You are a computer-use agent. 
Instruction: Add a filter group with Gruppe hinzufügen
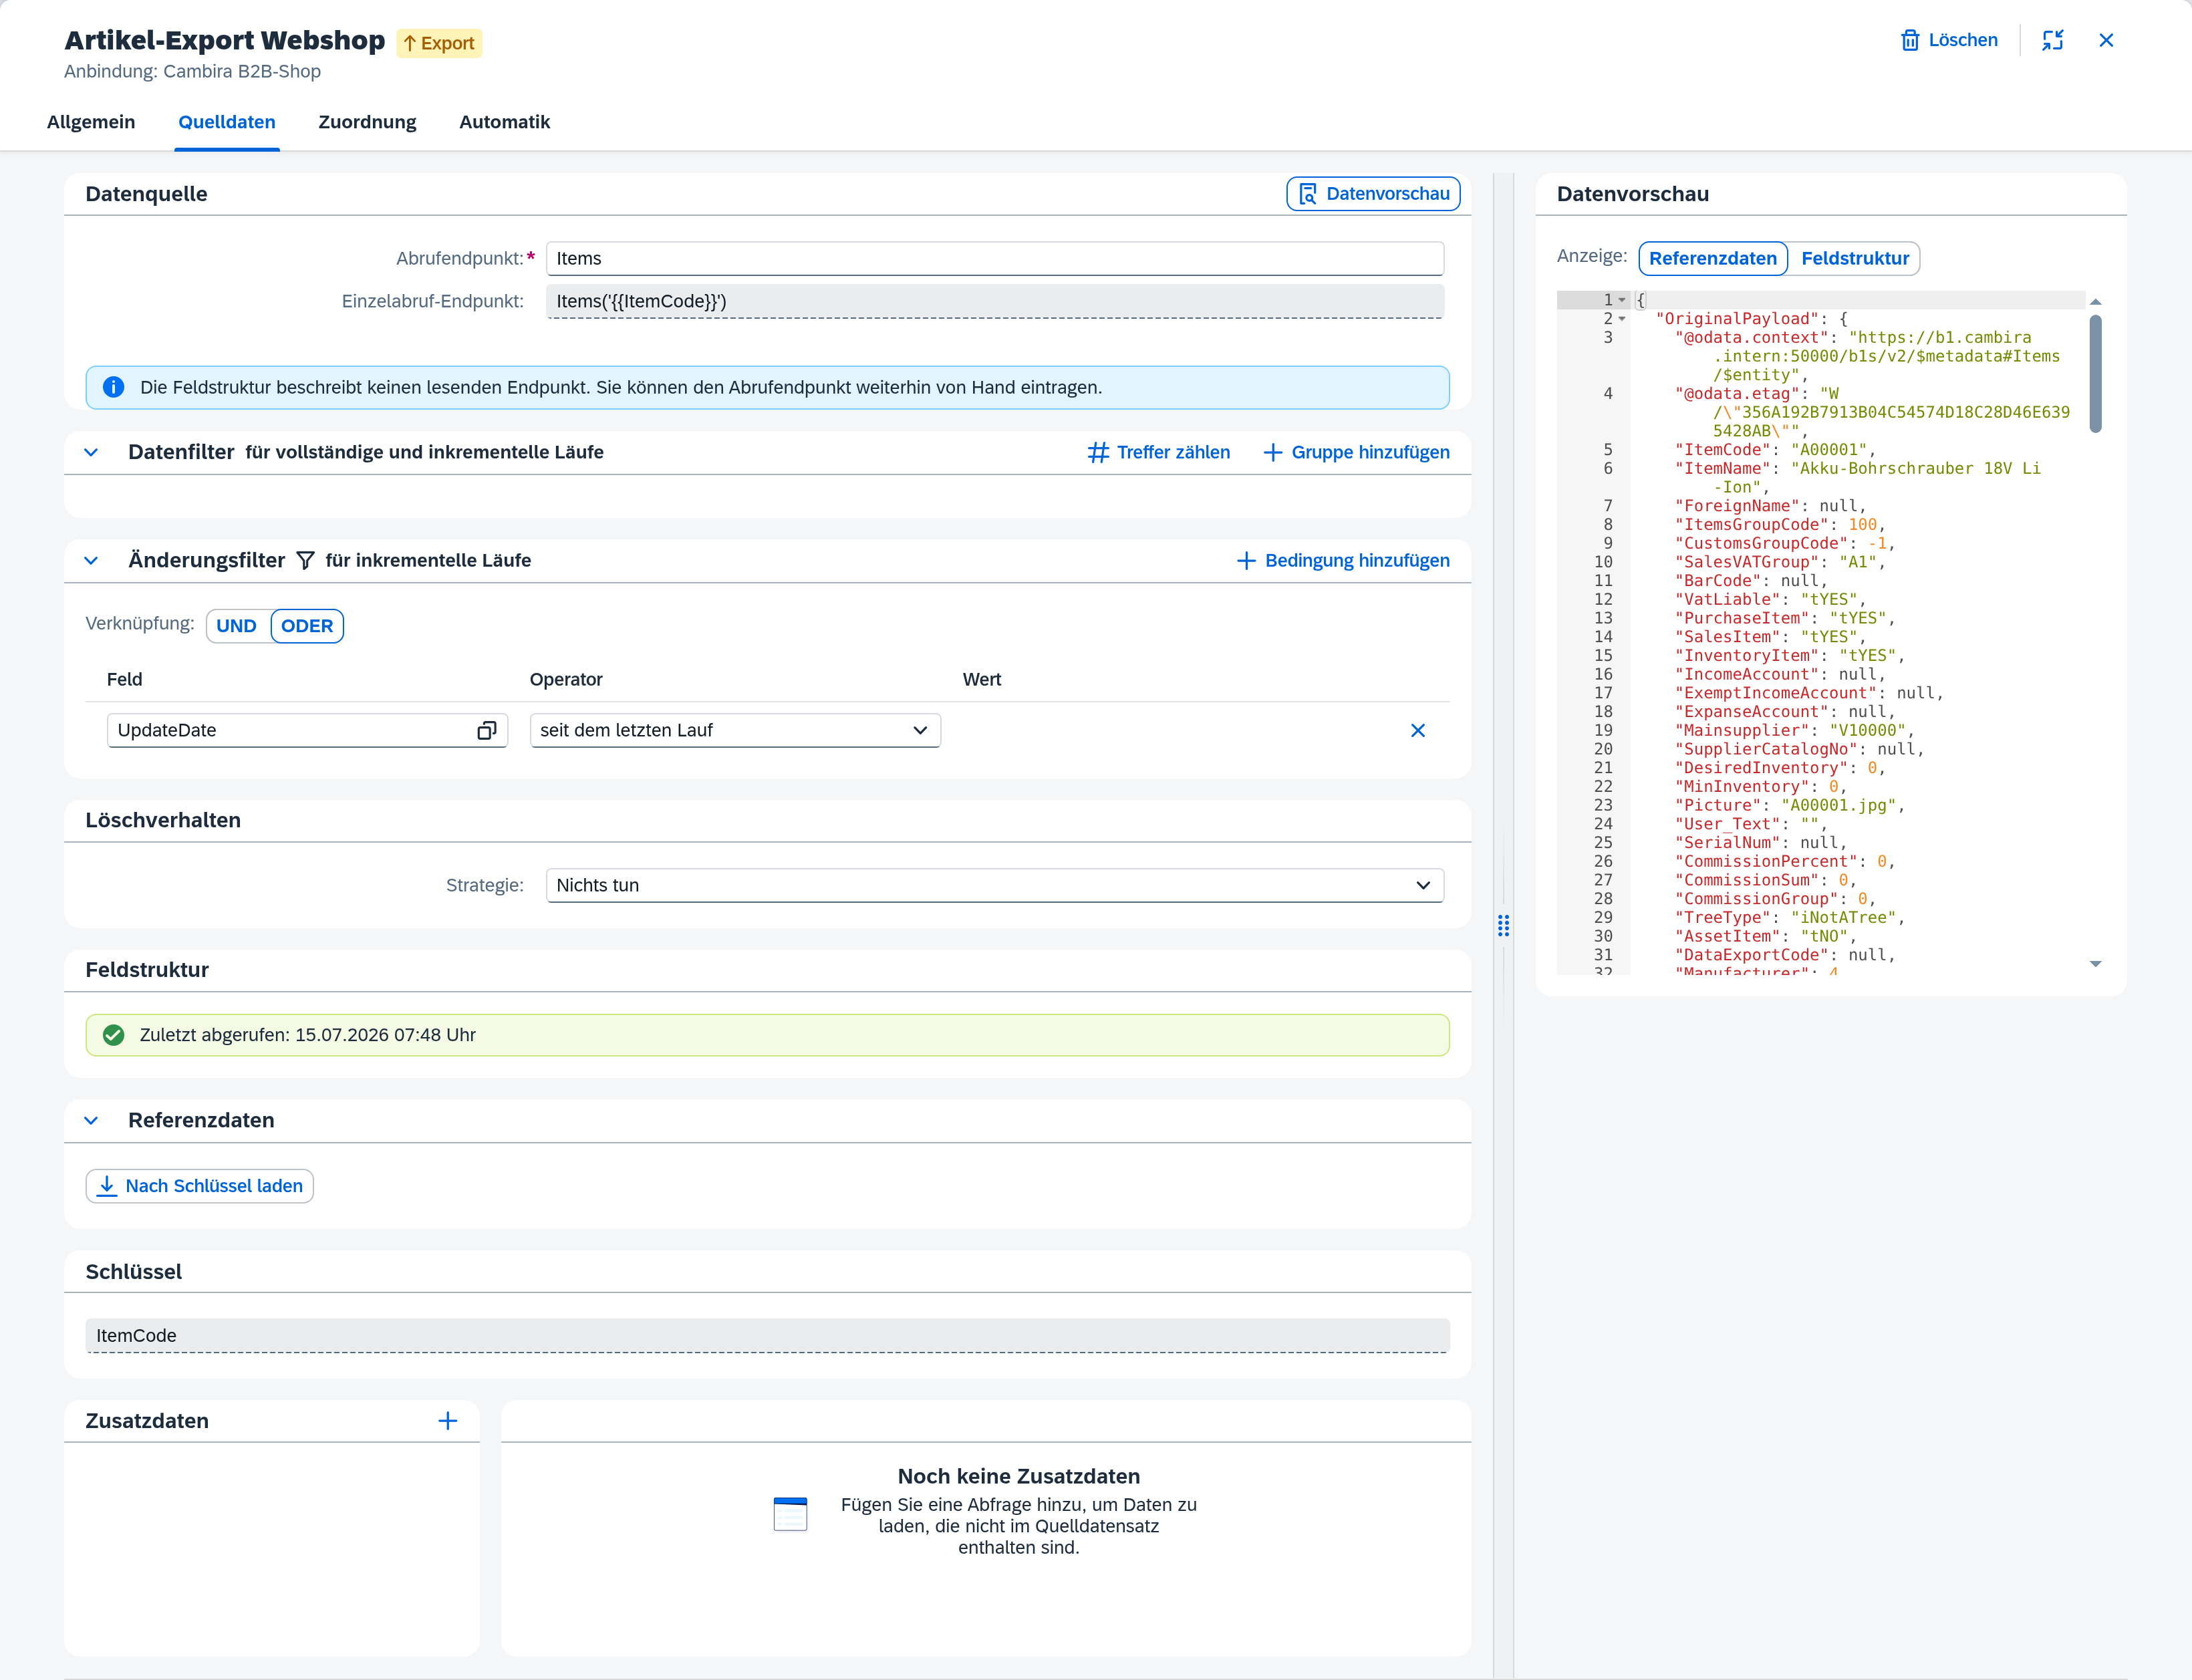[1356, 452]
